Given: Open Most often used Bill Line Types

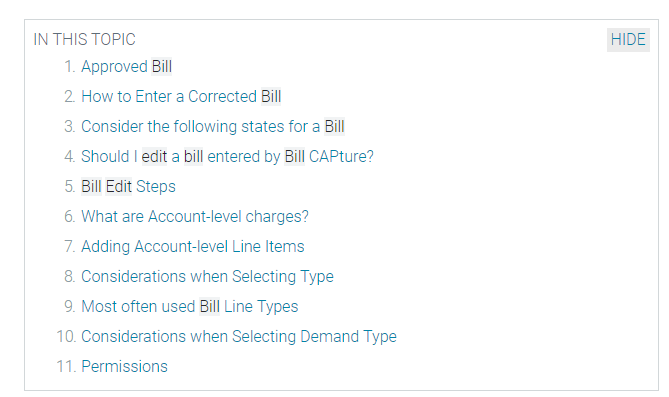Looking at the screenshot, I should [x=190, y=307].
